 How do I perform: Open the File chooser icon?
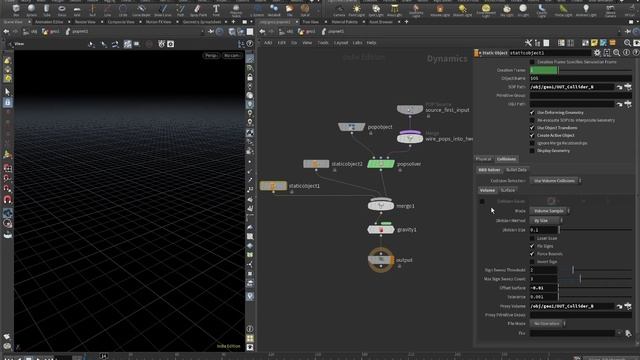[628, 333]
